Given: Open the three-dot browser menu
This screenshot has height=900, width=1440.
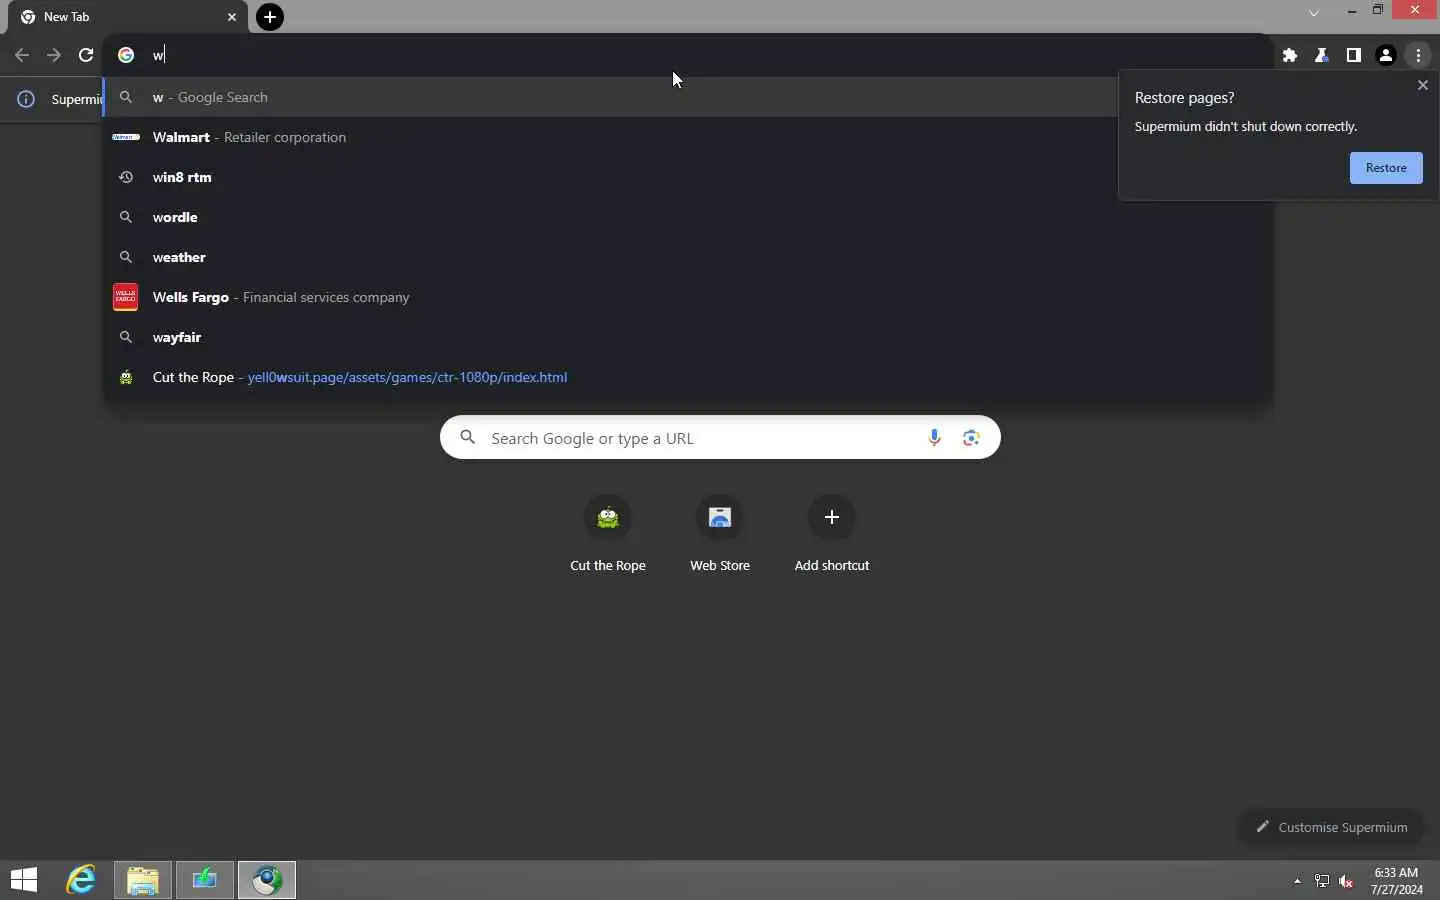Looking at the screenshot, I should point(1419,56).
